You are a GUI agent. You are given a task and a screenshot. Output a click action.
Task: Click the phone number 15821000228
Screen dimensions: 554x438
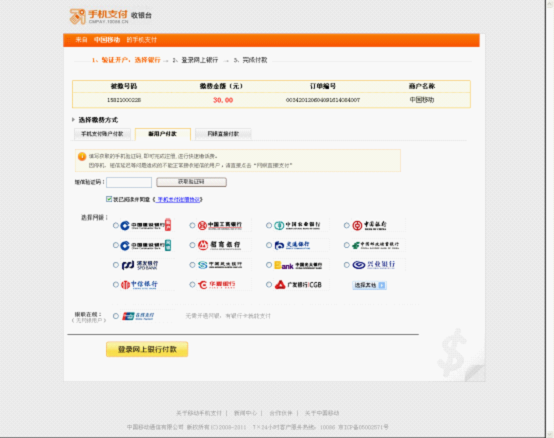click(x=124, y=100)
